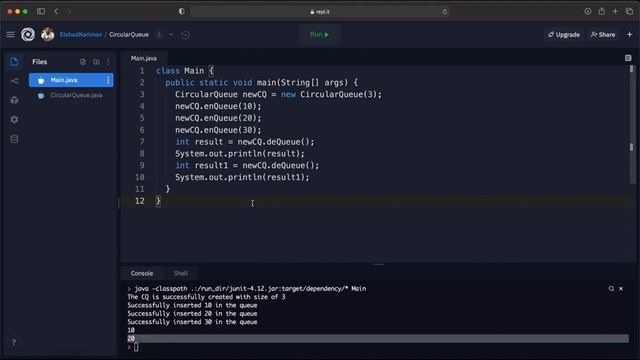Open Main.java file options menu

coord(108,80)
